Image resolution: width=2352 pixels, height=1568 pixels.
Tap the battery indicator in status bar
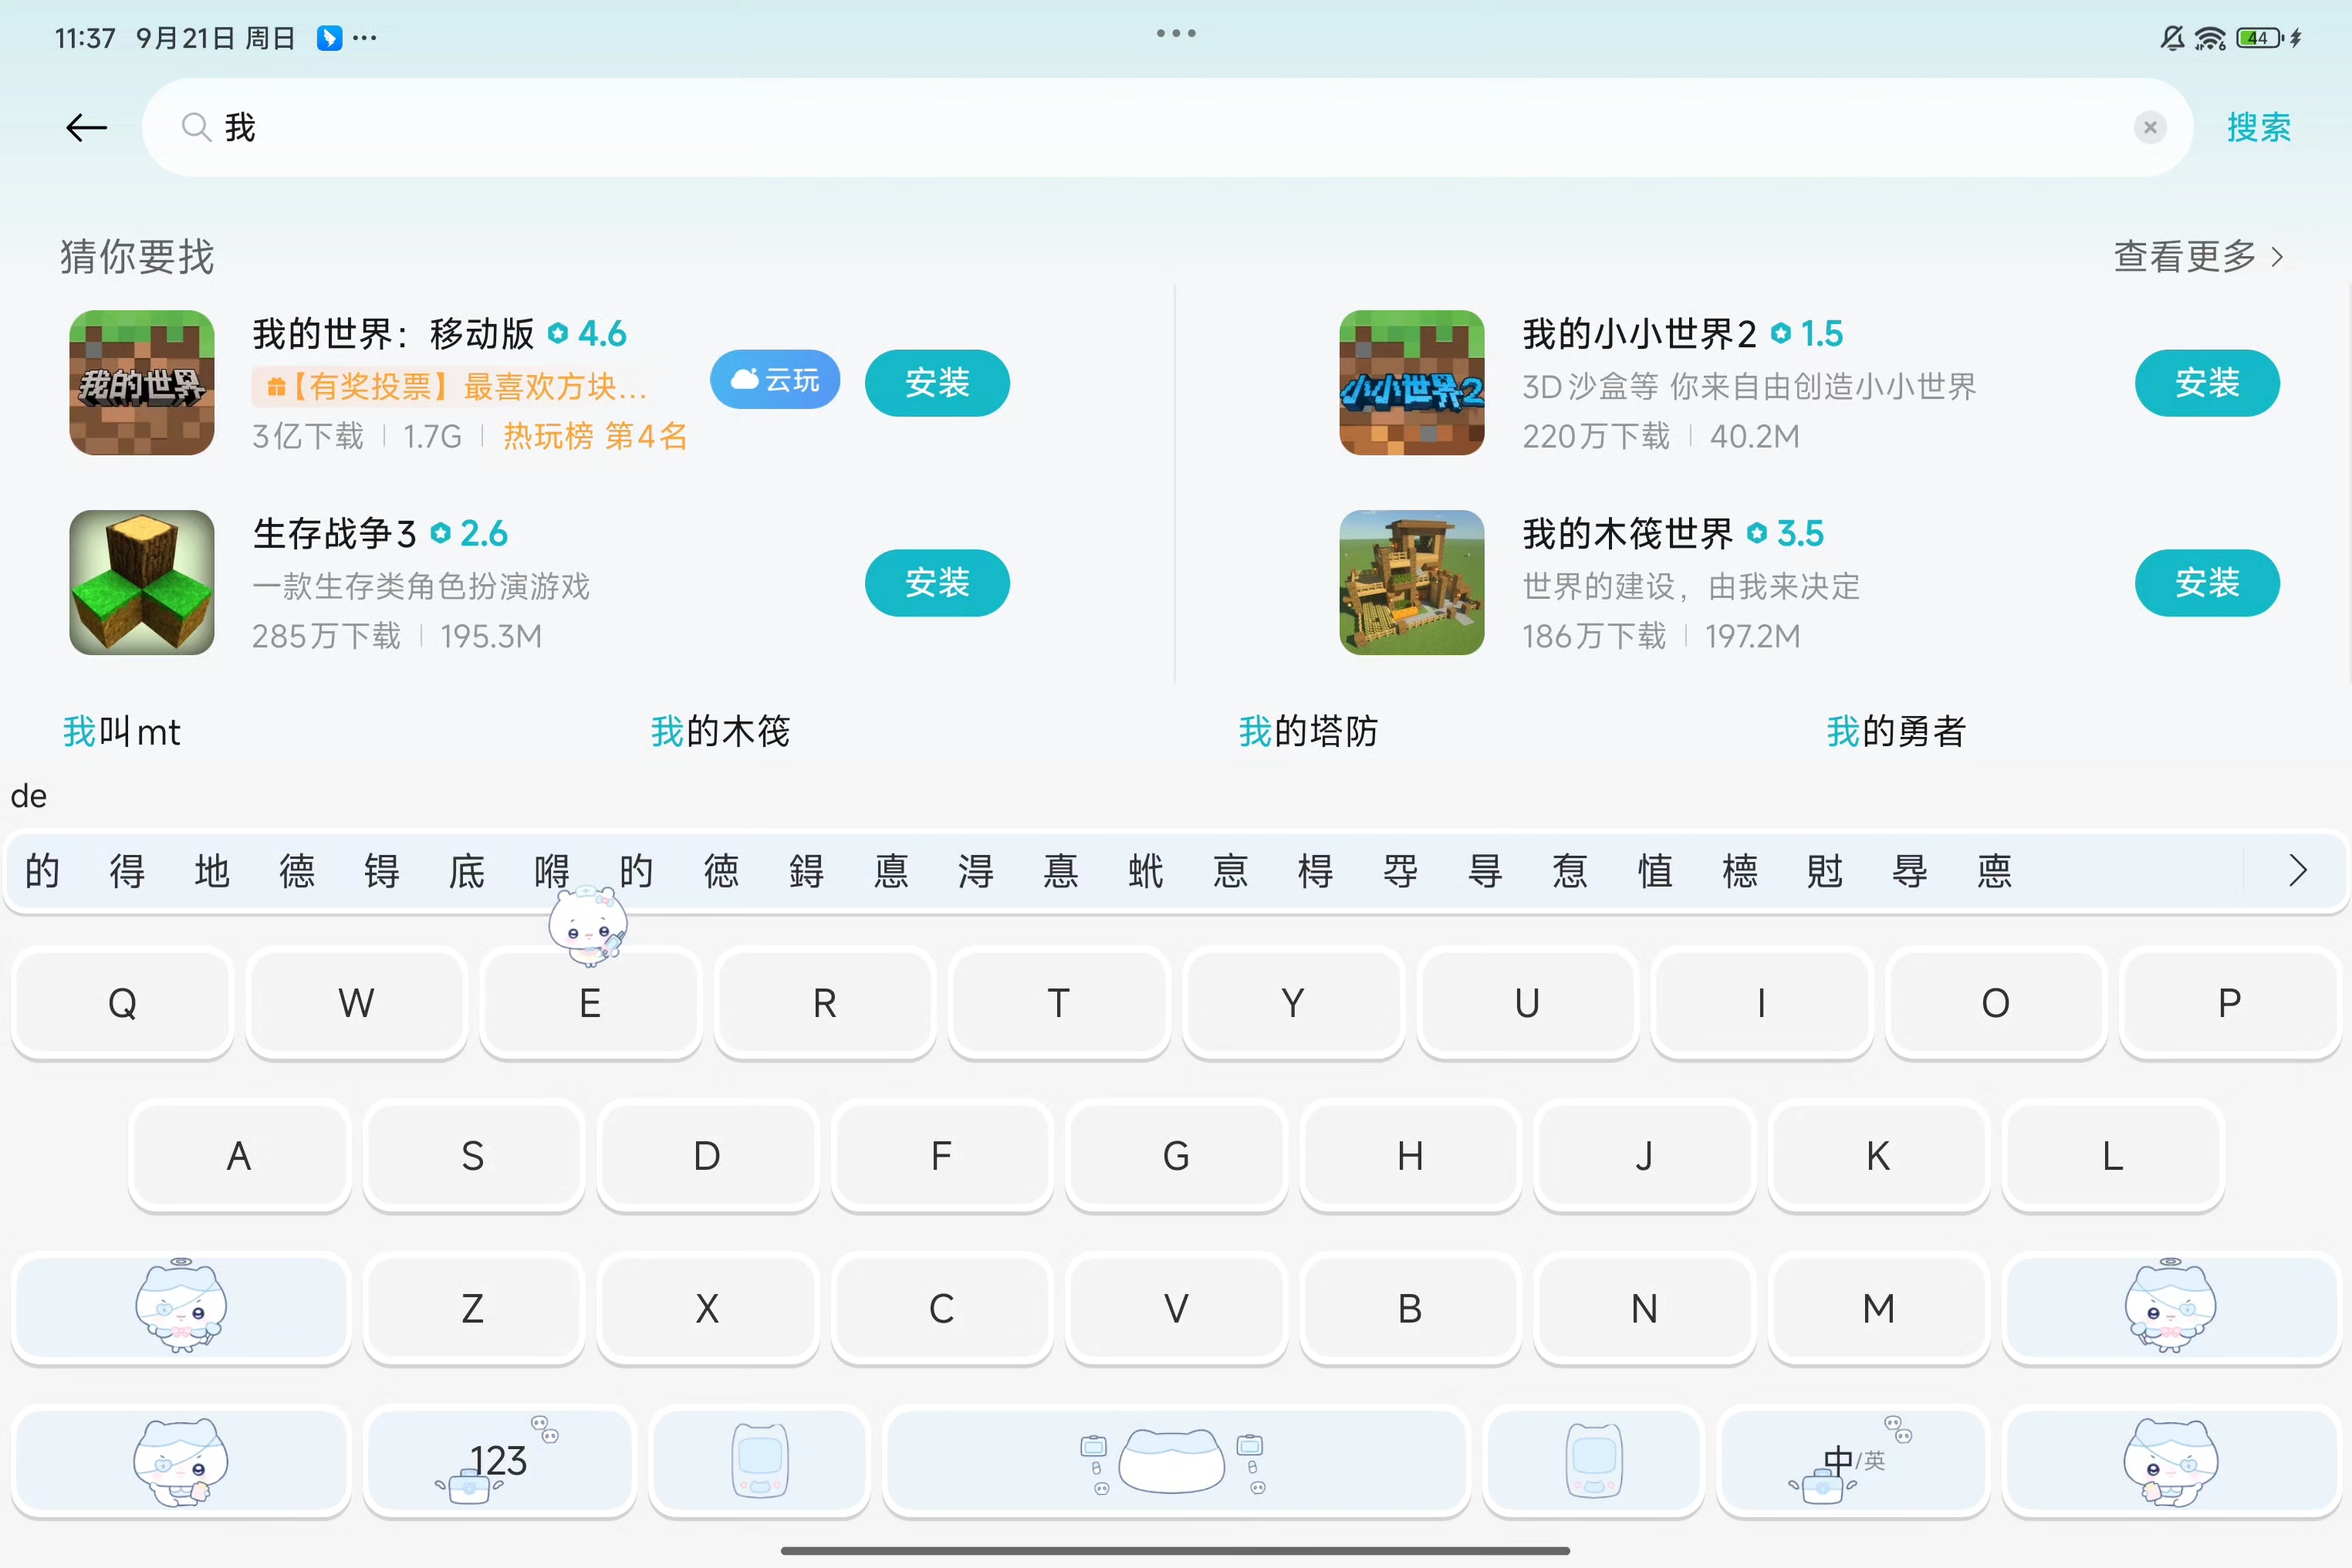point(2260,38)
